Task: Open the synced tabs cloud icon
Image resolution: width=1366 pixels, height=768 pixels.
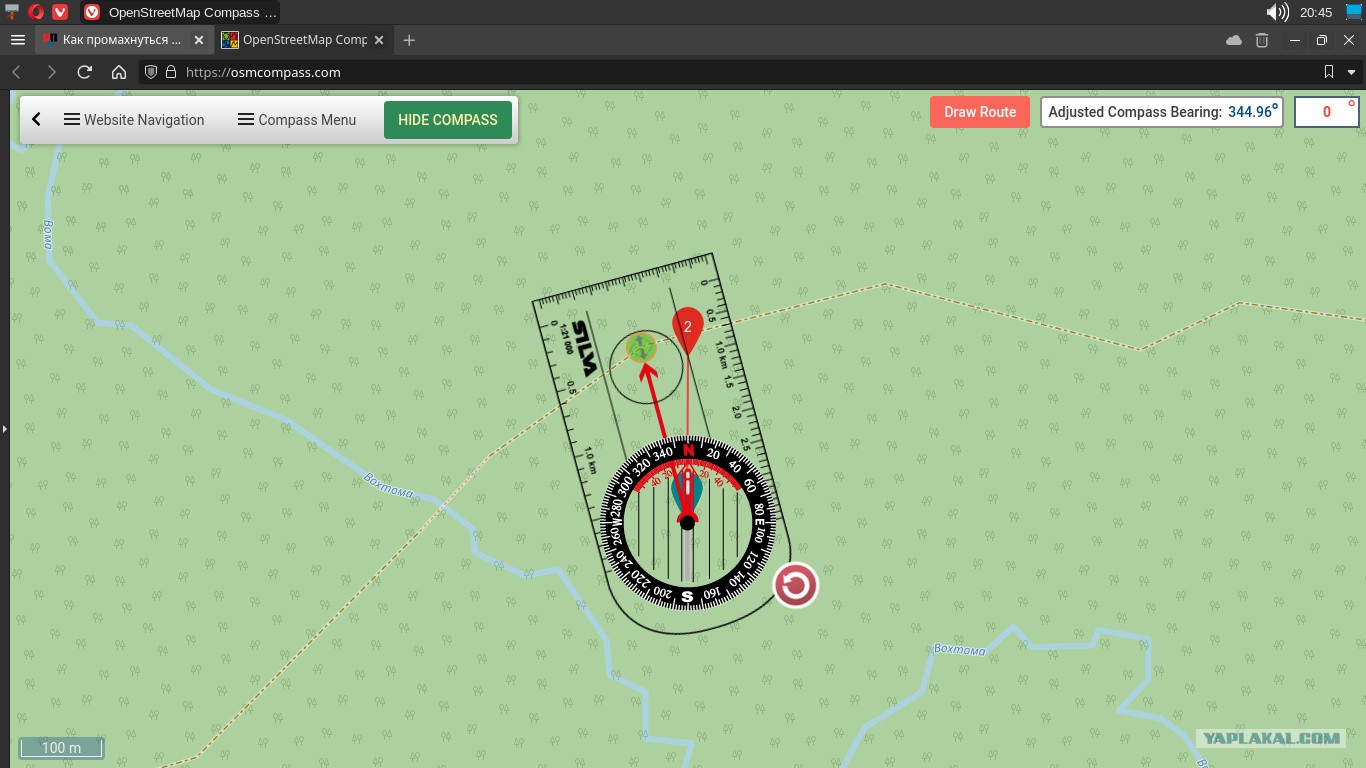Action: [x=1234, y=40]
